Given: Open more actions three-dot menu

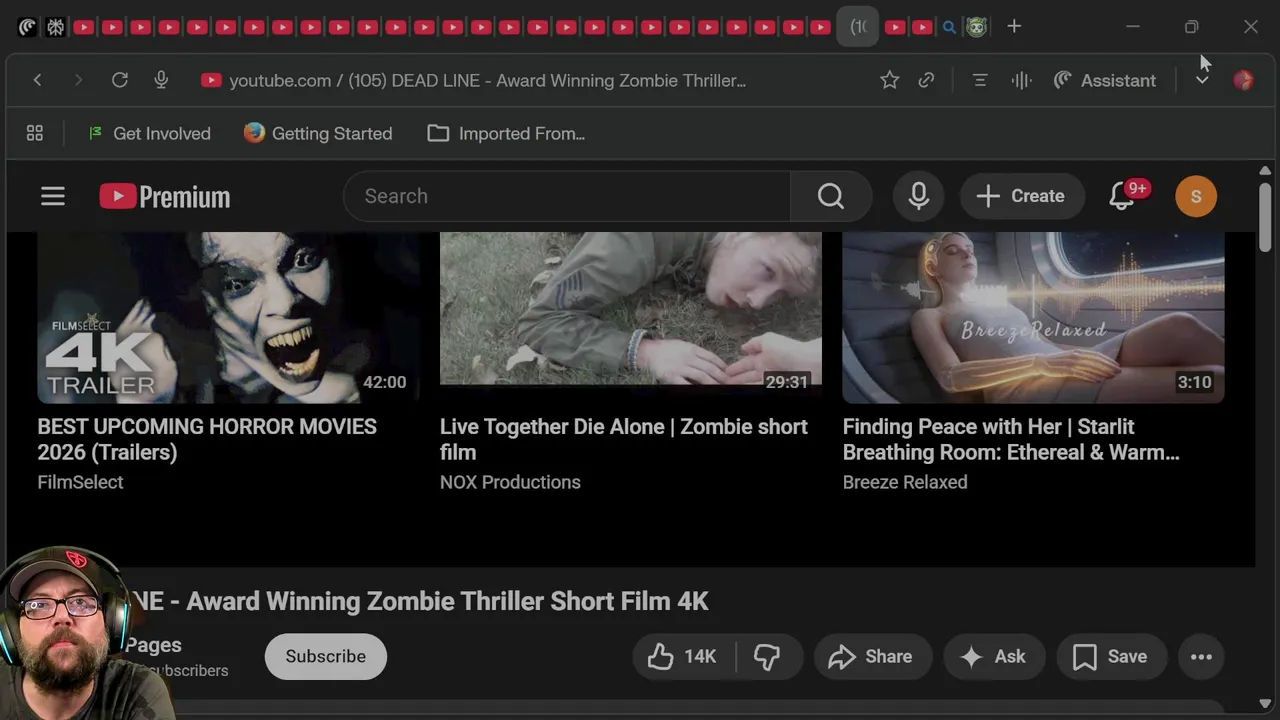Looking at the screenshot, I should (x=1201, y=656).
